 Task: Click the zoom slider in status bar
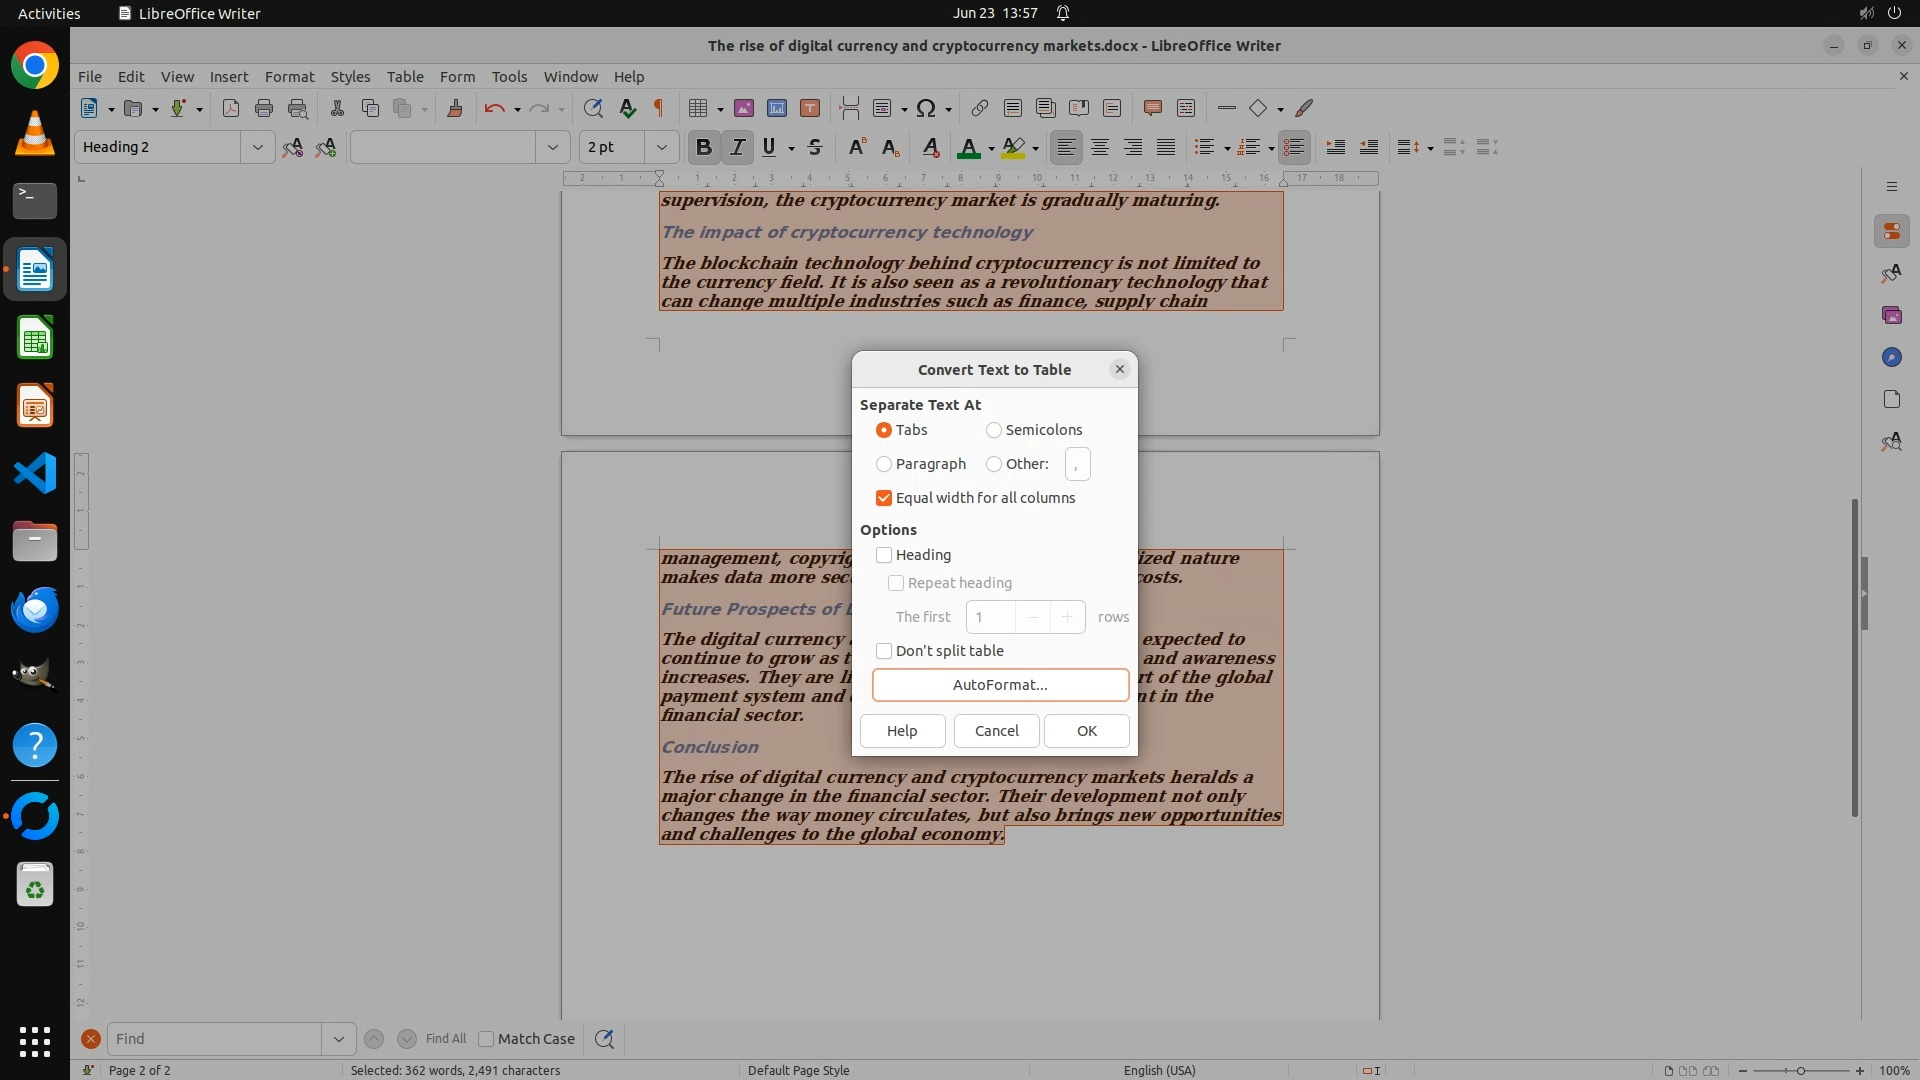tap(1800, 1070)
